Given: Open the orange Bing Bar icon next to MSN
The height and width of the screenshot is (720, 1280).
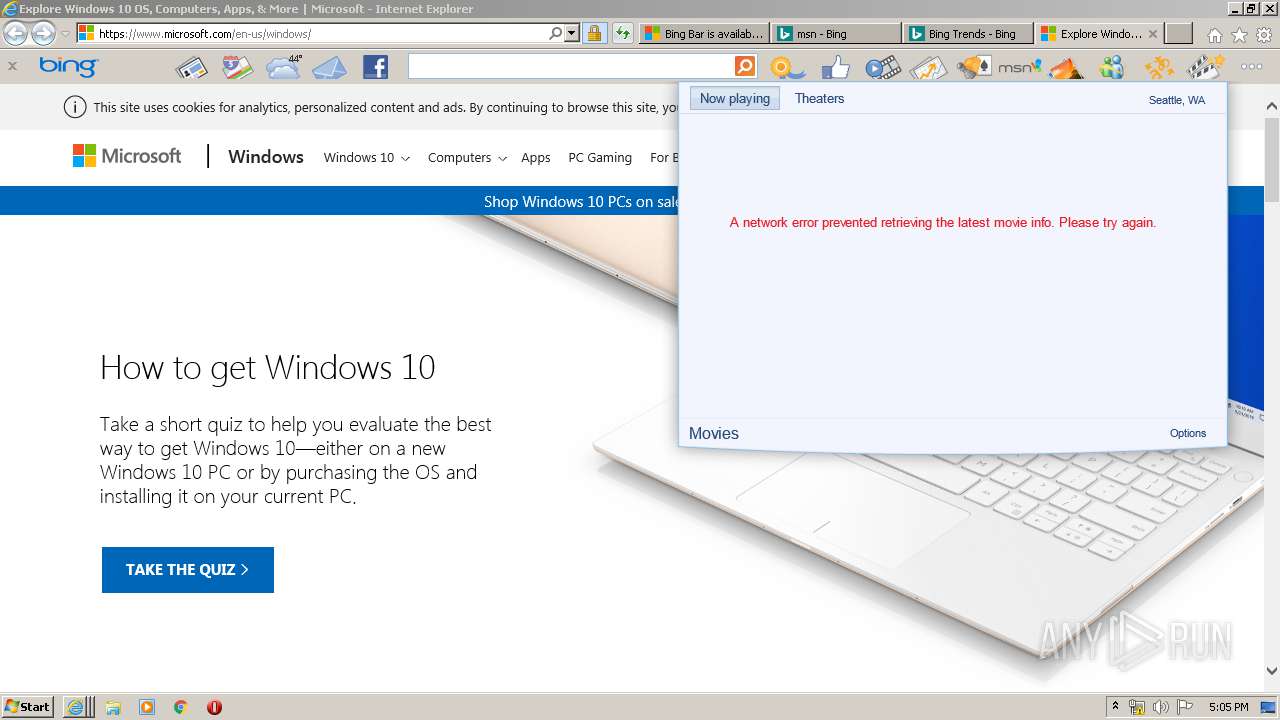Looking at the screenshot, I should (x=1066, y=68).
